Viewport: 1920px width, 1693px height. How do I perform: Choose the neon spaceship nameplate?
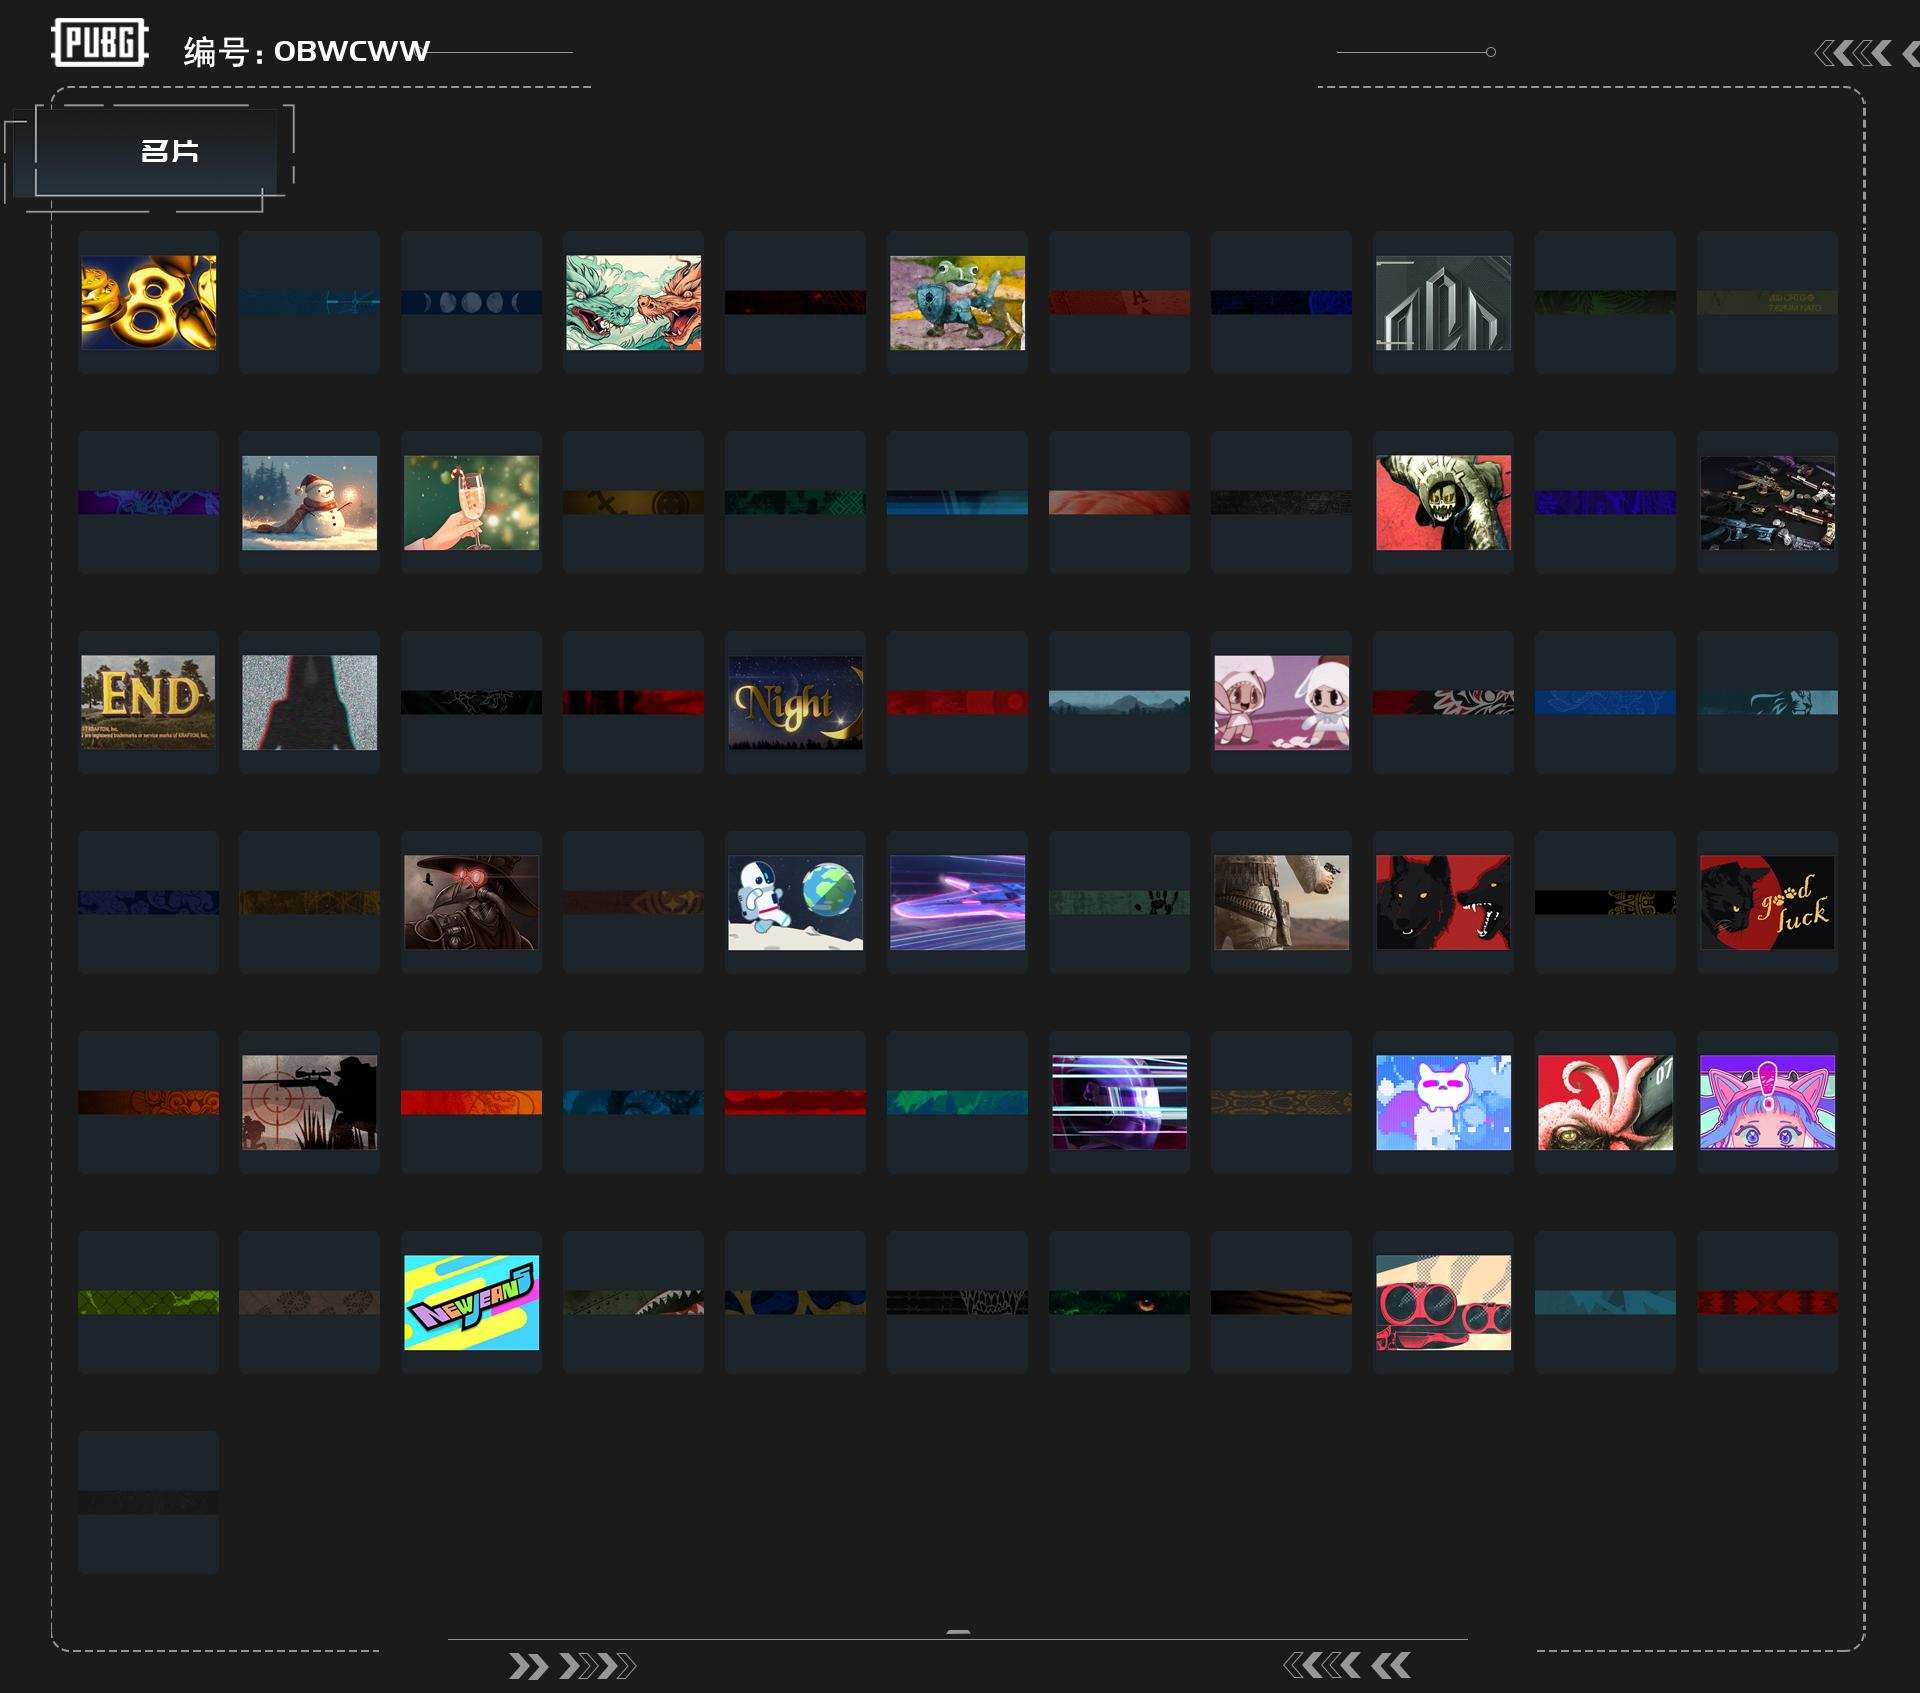pos(957,903)
